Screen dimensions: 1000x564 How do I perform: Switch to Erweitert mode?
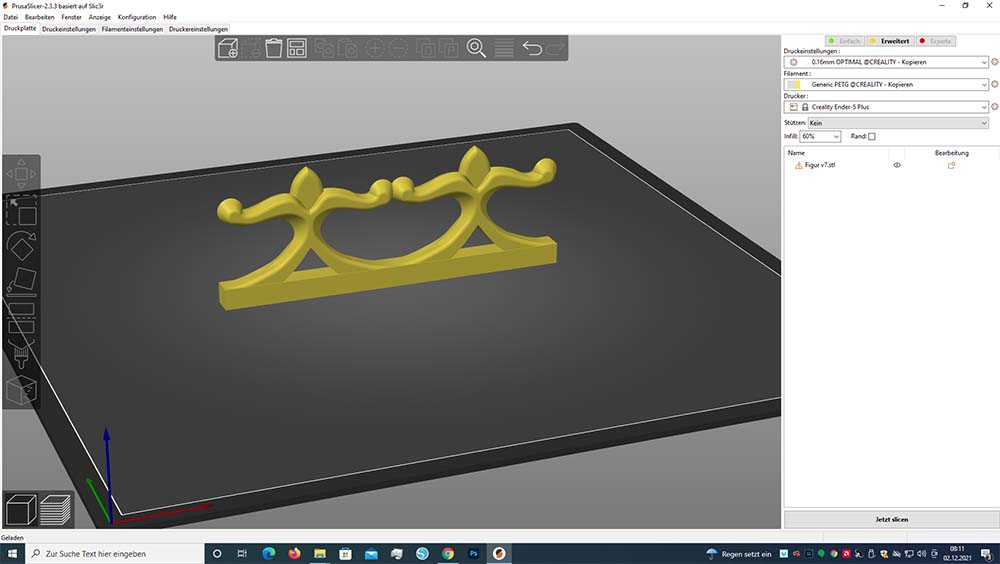(890, 41)
